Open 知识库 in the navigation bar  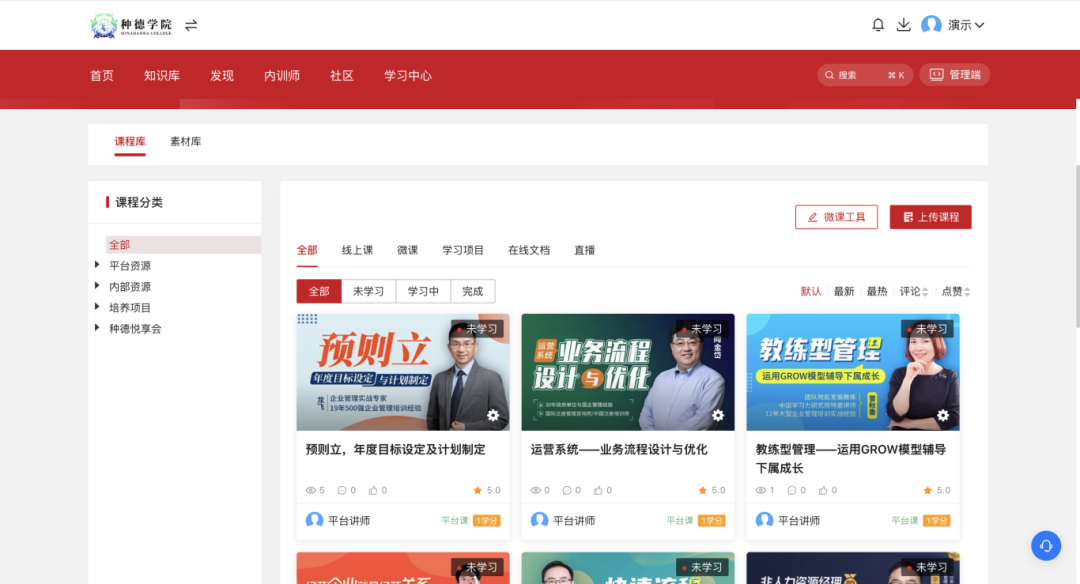[161, 76]
